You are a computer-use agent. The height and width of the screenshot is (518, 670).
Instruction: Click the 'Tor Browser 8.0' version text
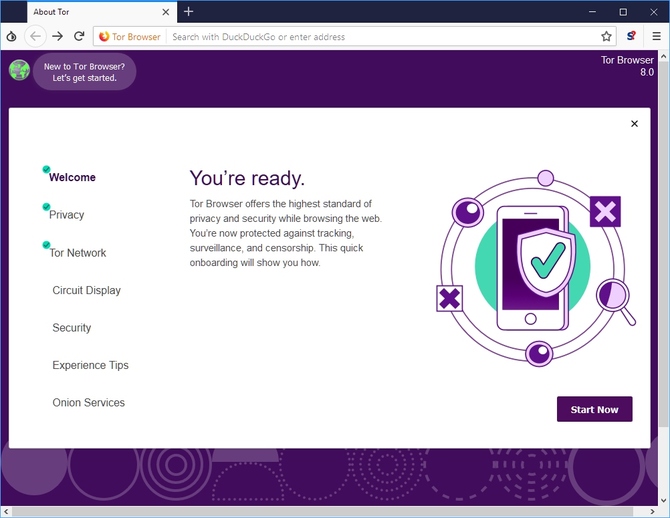[627, 66]
